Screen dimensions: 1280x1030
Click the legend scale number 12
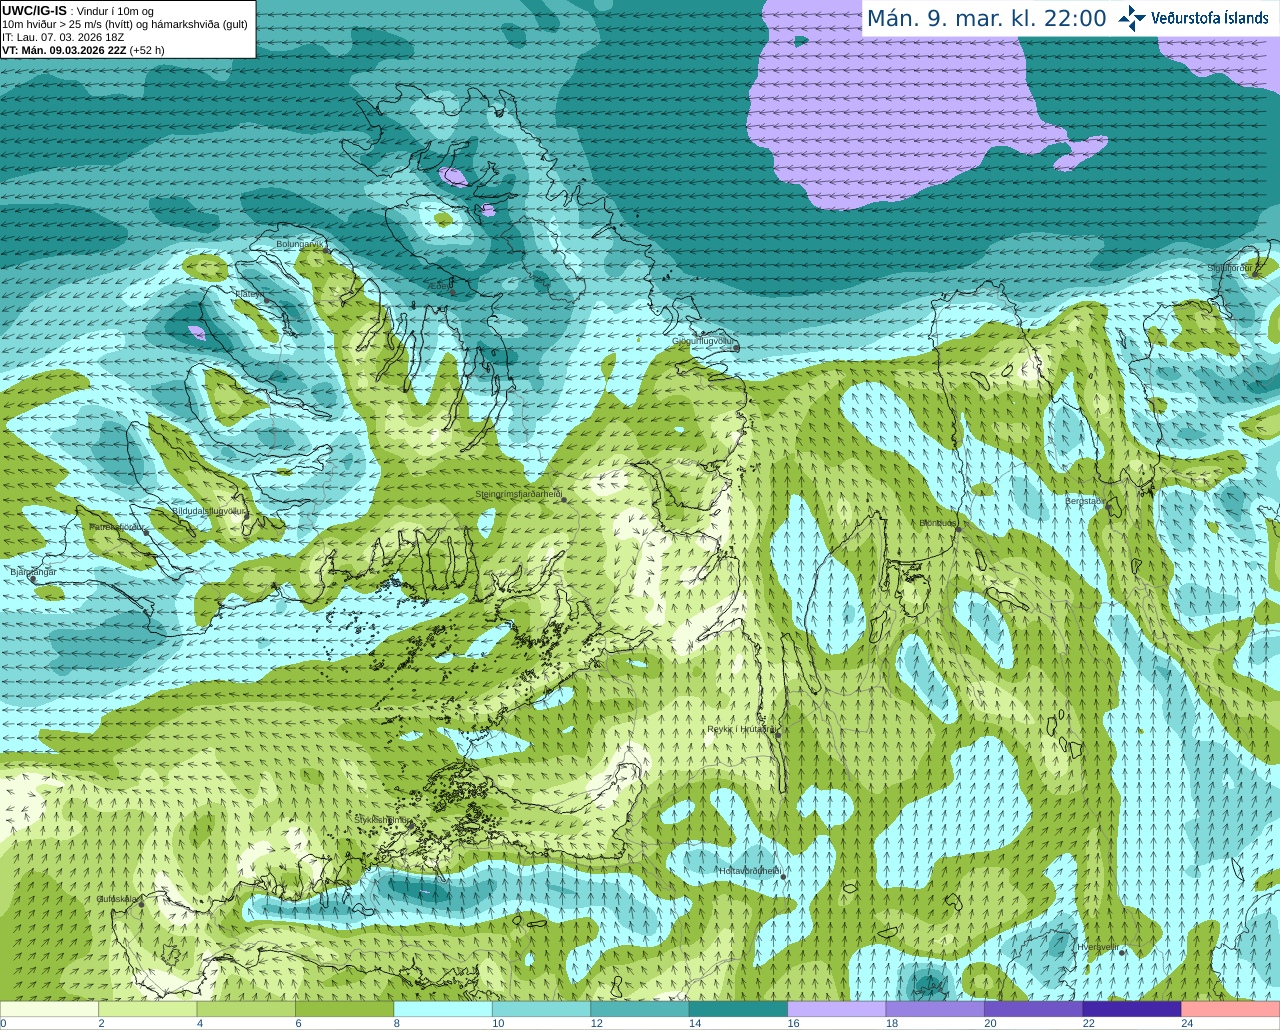pyautogui.click(x=596, y=1023)
